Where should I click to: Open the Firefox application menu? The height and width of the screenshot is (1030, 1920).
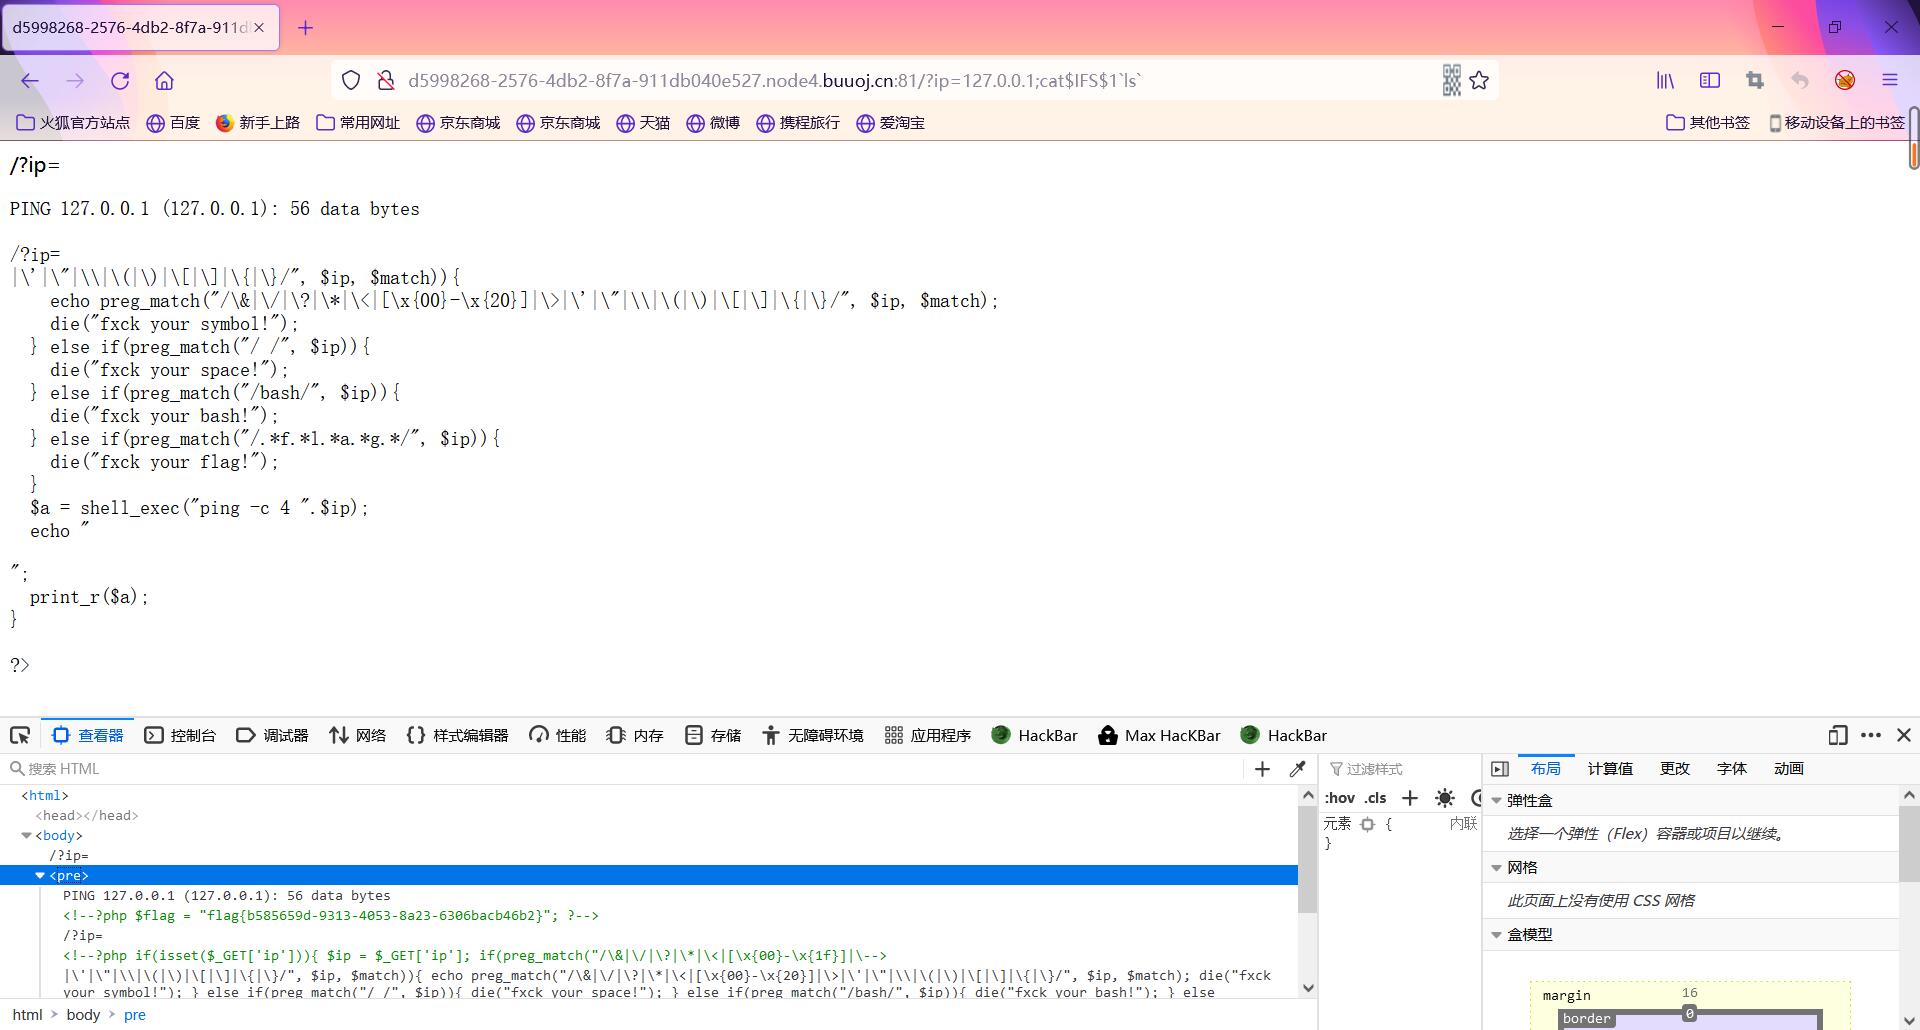(1890, 81)
